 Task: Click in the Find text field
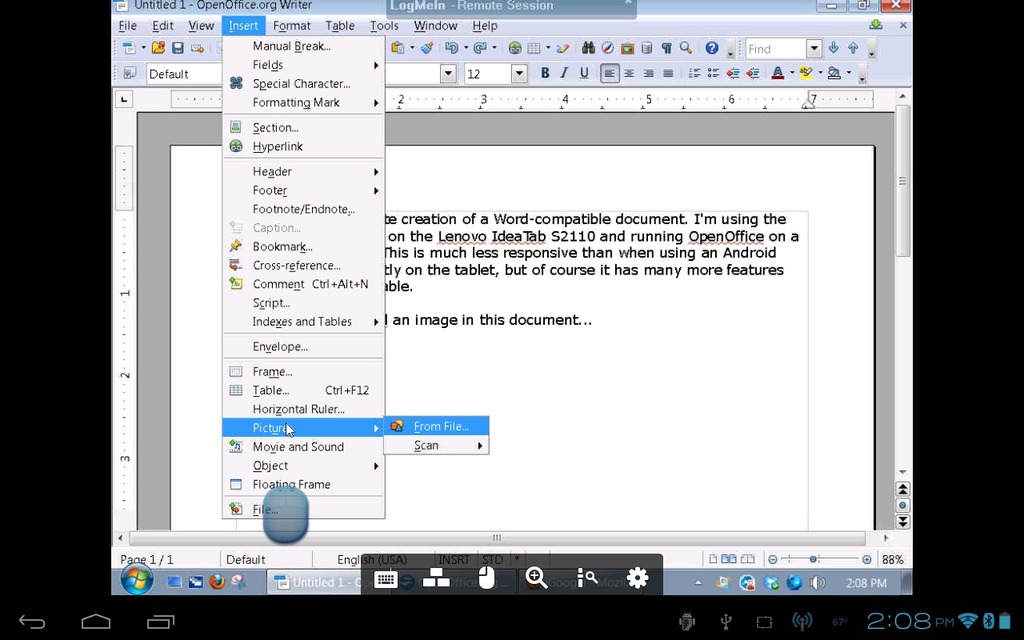click(x=776, y=48)
